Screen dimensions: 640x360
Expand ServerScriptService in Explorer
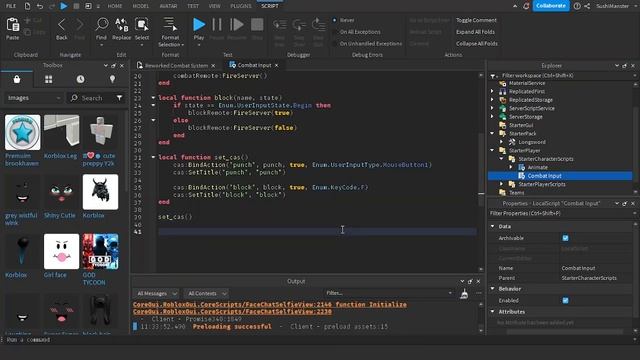[492, 108]
